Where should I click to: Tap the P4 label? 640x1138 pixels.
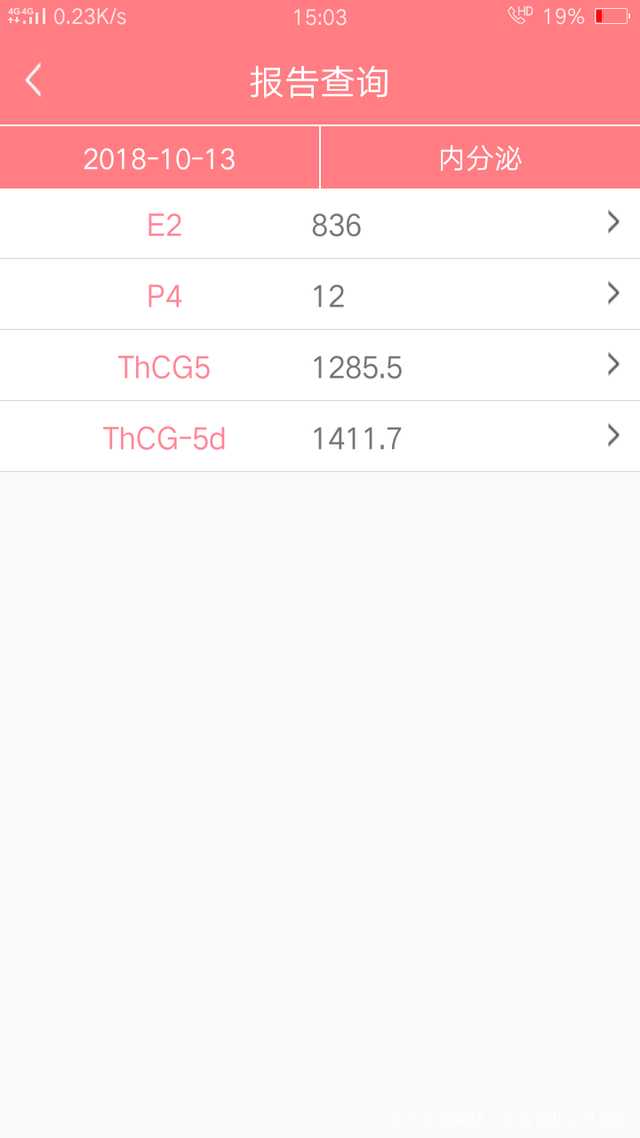[x=165, y=297]
